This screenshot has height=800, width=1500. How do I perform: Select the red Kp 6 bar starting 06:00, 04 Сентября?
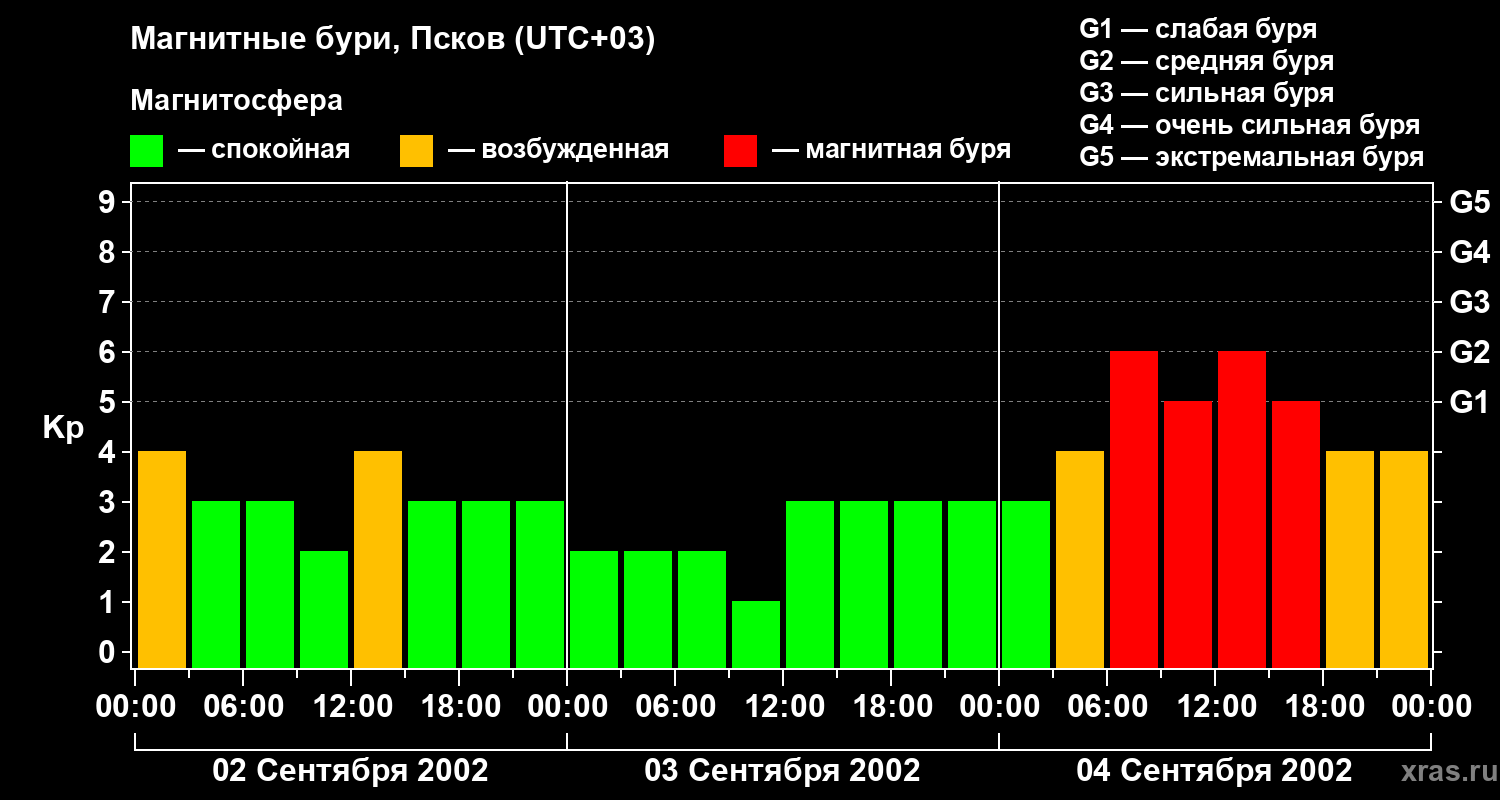(x=1134, y=509)
